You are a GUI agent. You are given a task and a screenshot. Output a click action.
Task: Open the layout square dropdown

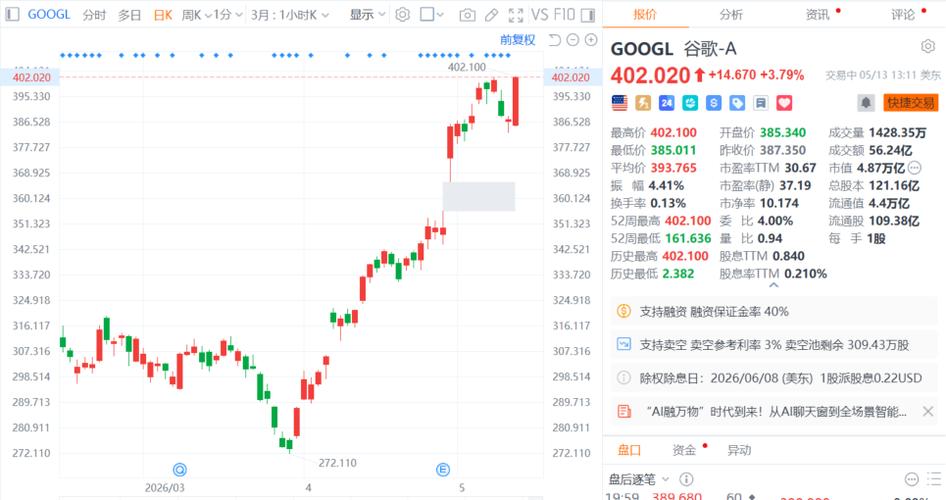click(x=432, y=14)
